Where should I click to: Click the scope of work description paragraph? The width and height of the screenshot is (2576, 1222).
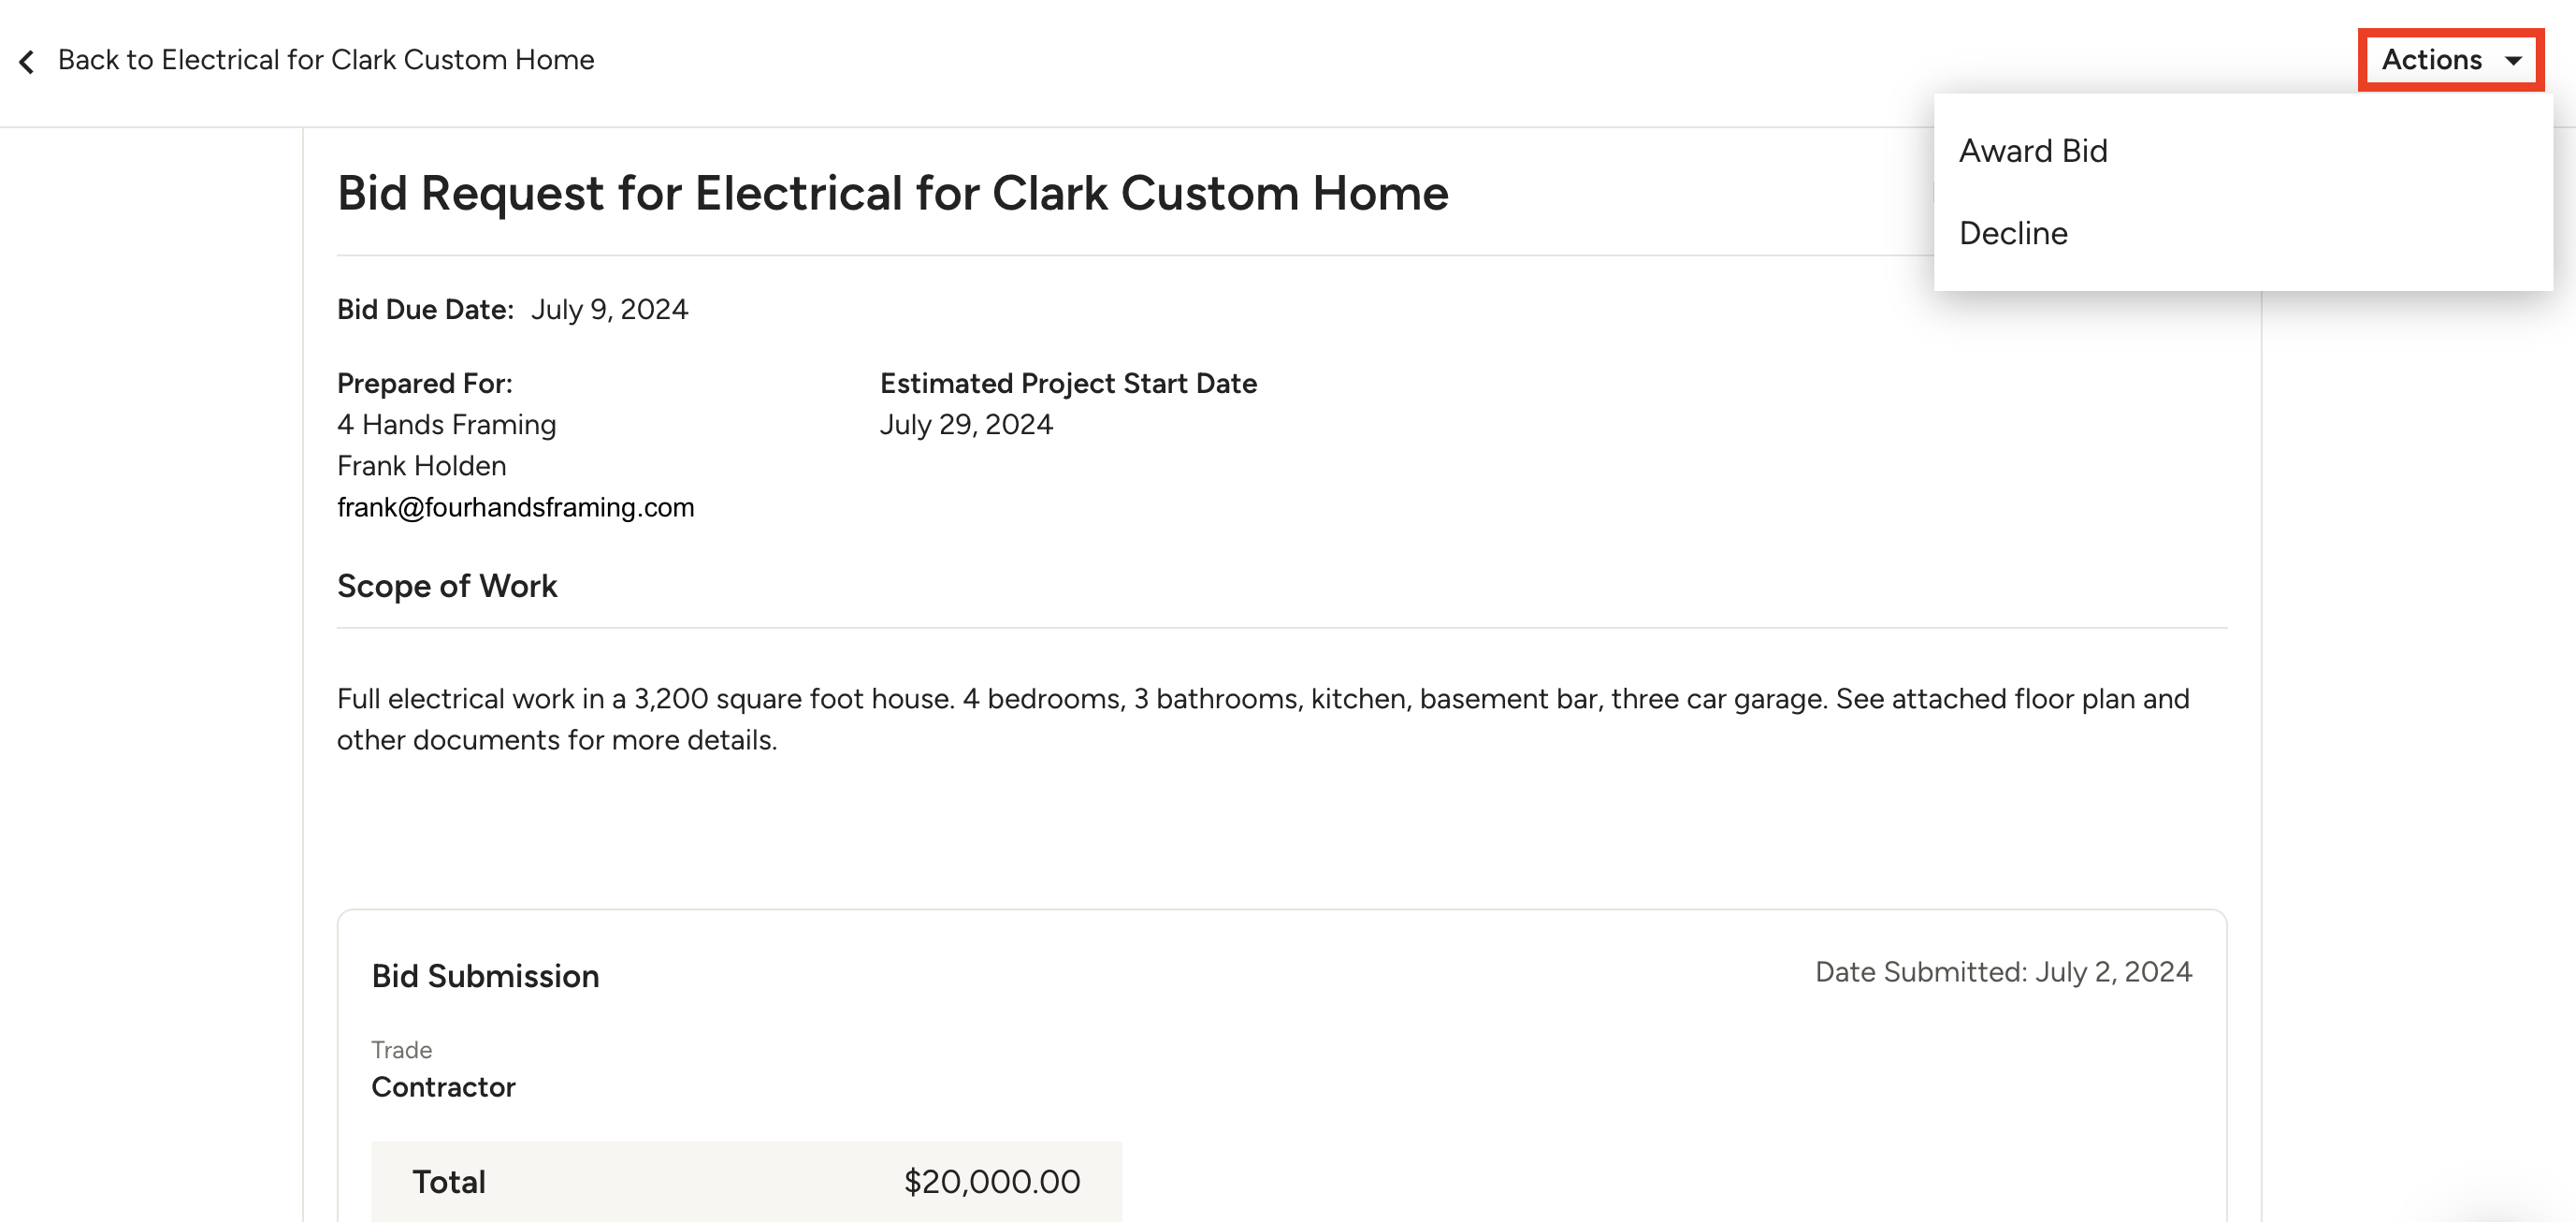coord(1262,719)
